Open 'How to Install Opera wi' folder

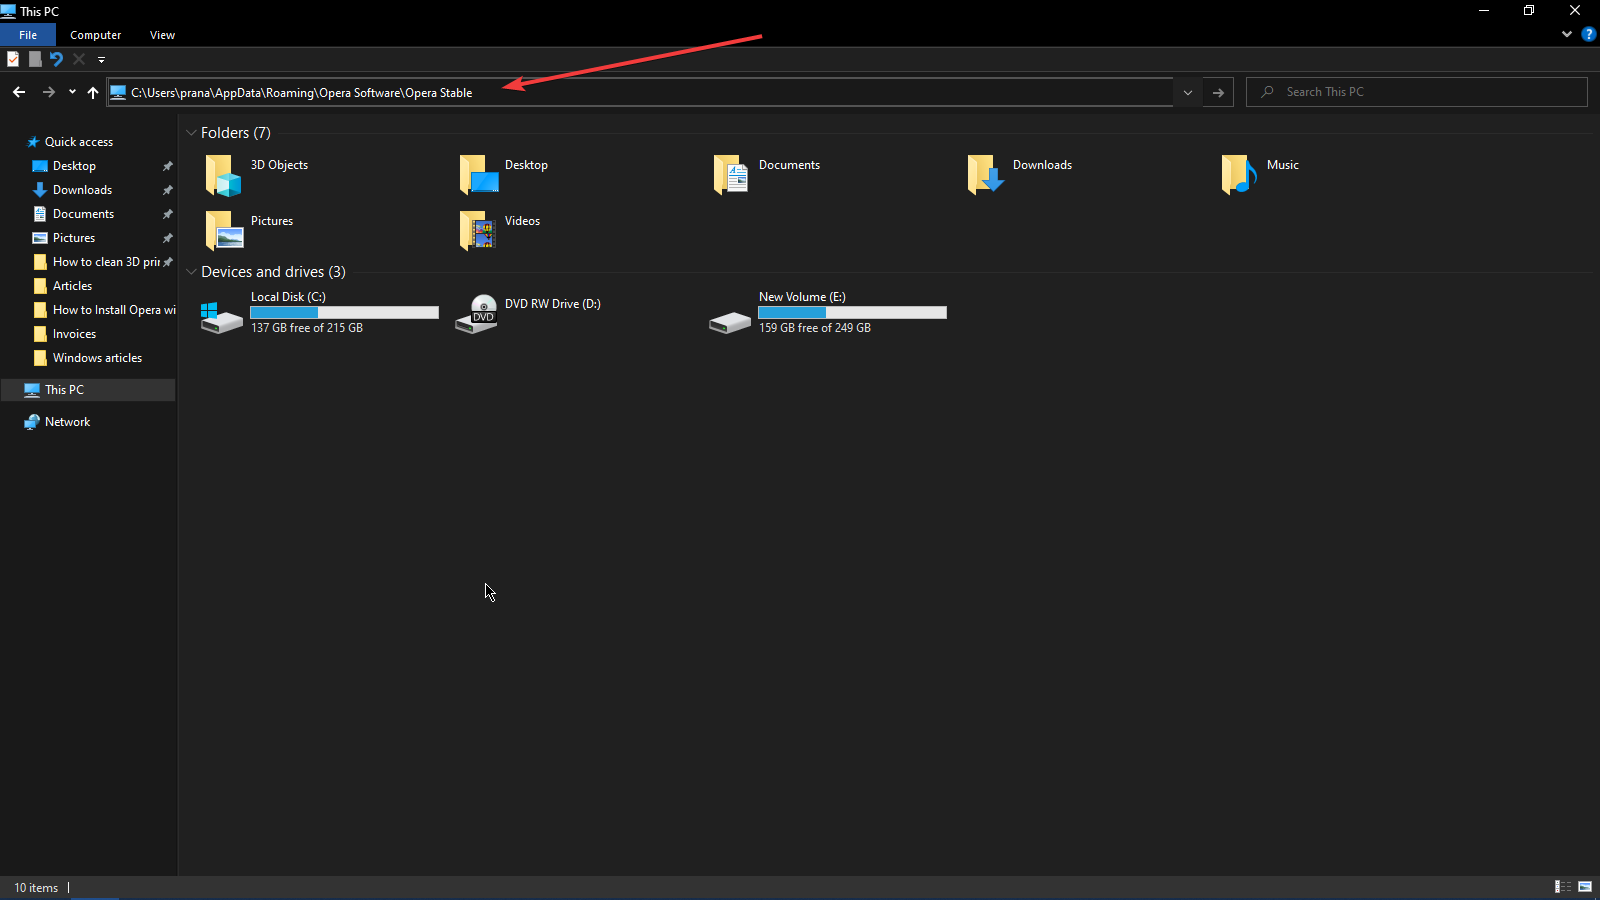click(114, 310)
